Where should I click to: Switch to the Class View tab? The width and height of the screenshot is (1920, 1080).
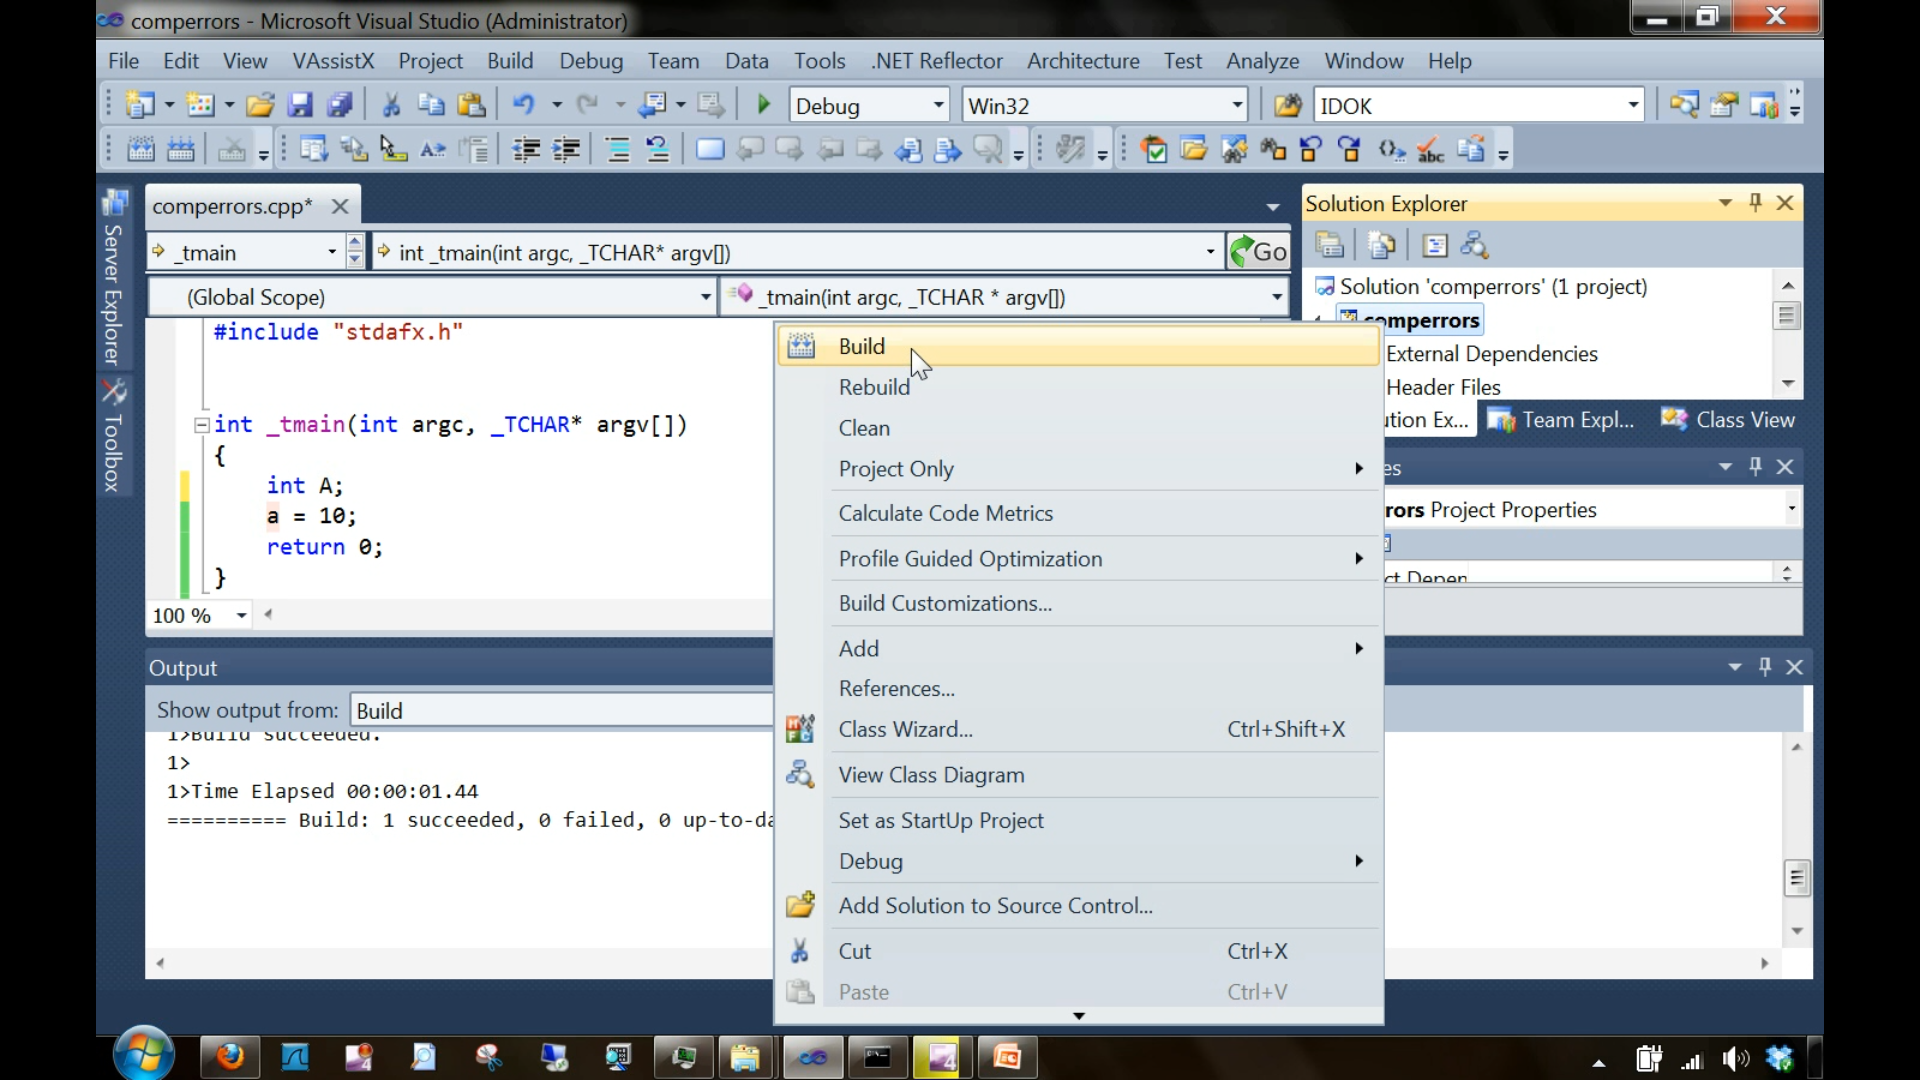1744,419
